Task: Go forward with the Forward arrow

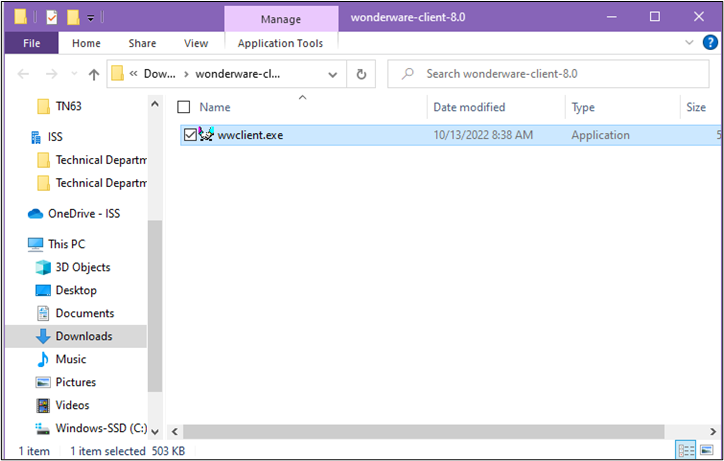Action: pyautogui.click(x=52, y=74)
